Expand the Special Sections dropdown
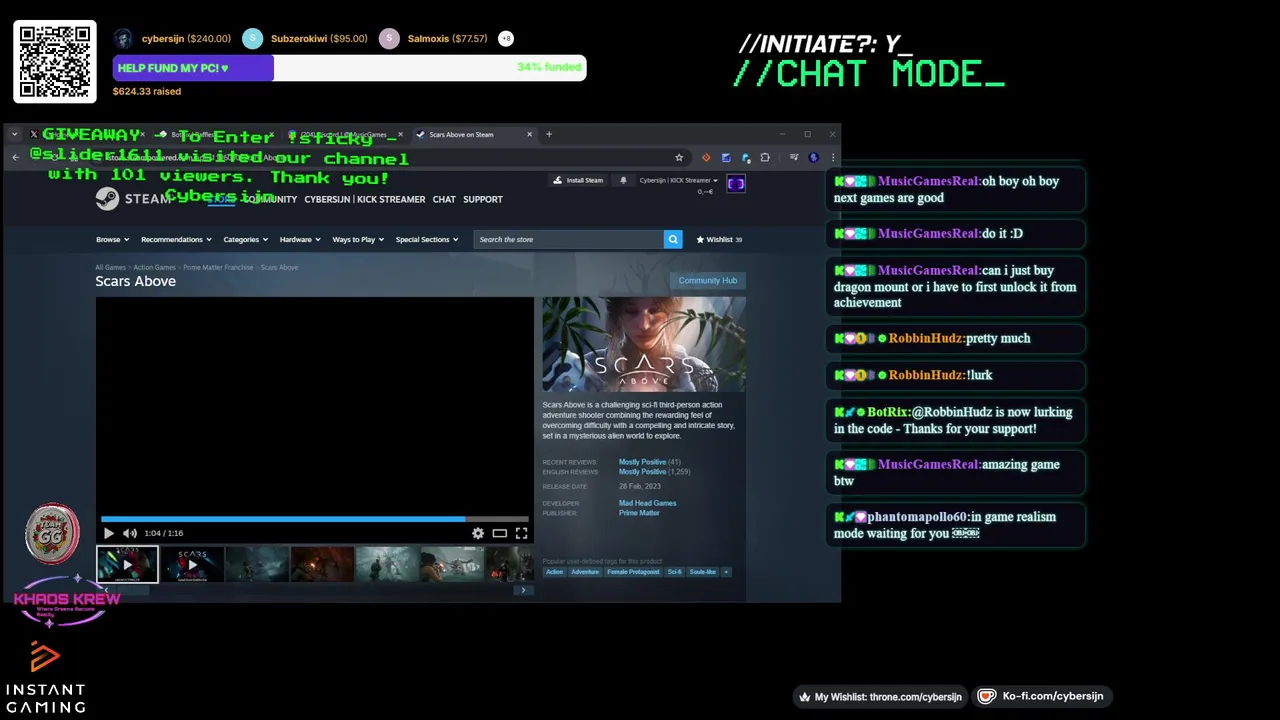This screenshot has height=720, width=1280. click(426, 239)
